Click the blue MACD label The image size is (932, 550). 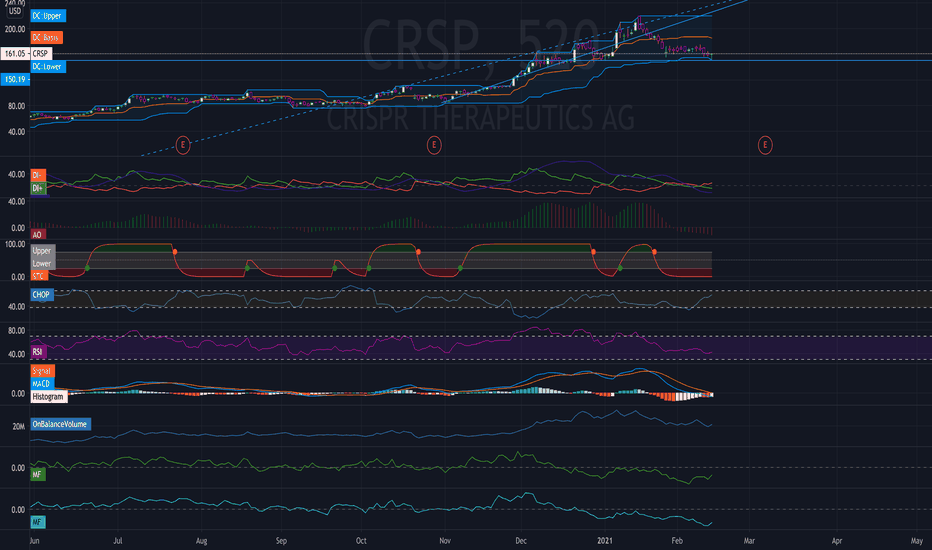tap(42, 384)
